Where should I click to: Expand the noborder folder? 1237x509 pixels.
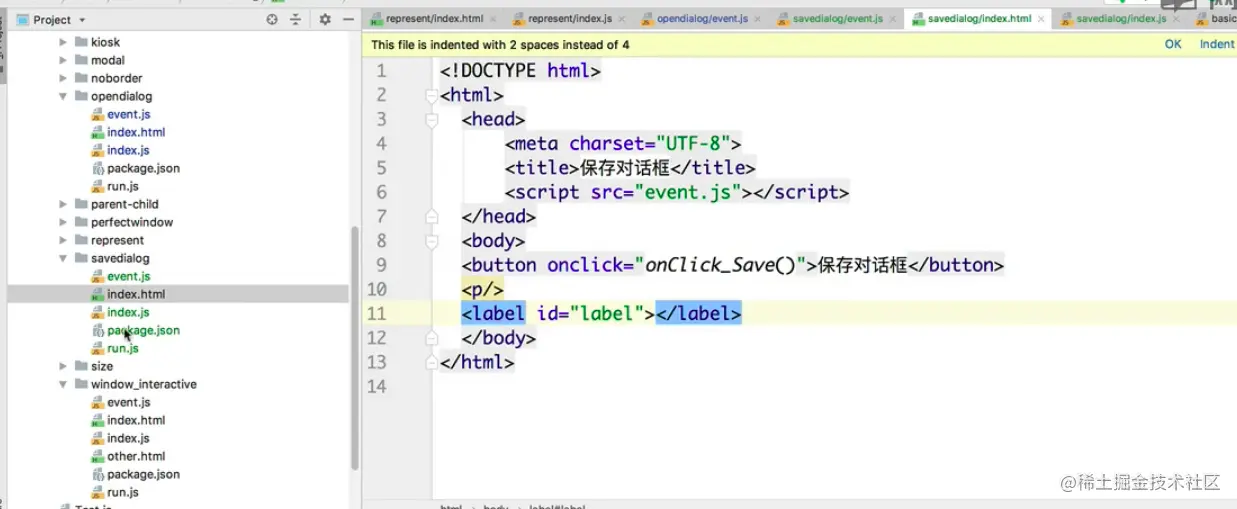tap(64, 78)
